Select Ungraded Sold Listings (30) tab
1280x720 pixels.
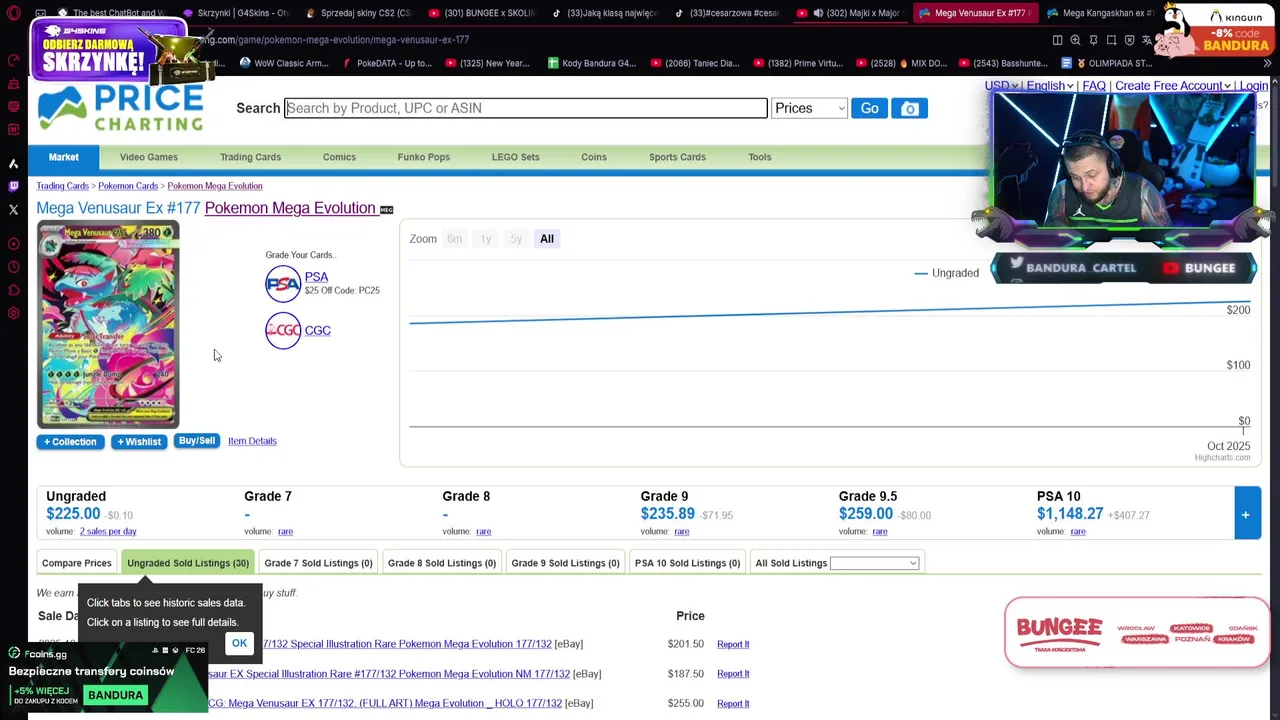(x=188, y=563)
